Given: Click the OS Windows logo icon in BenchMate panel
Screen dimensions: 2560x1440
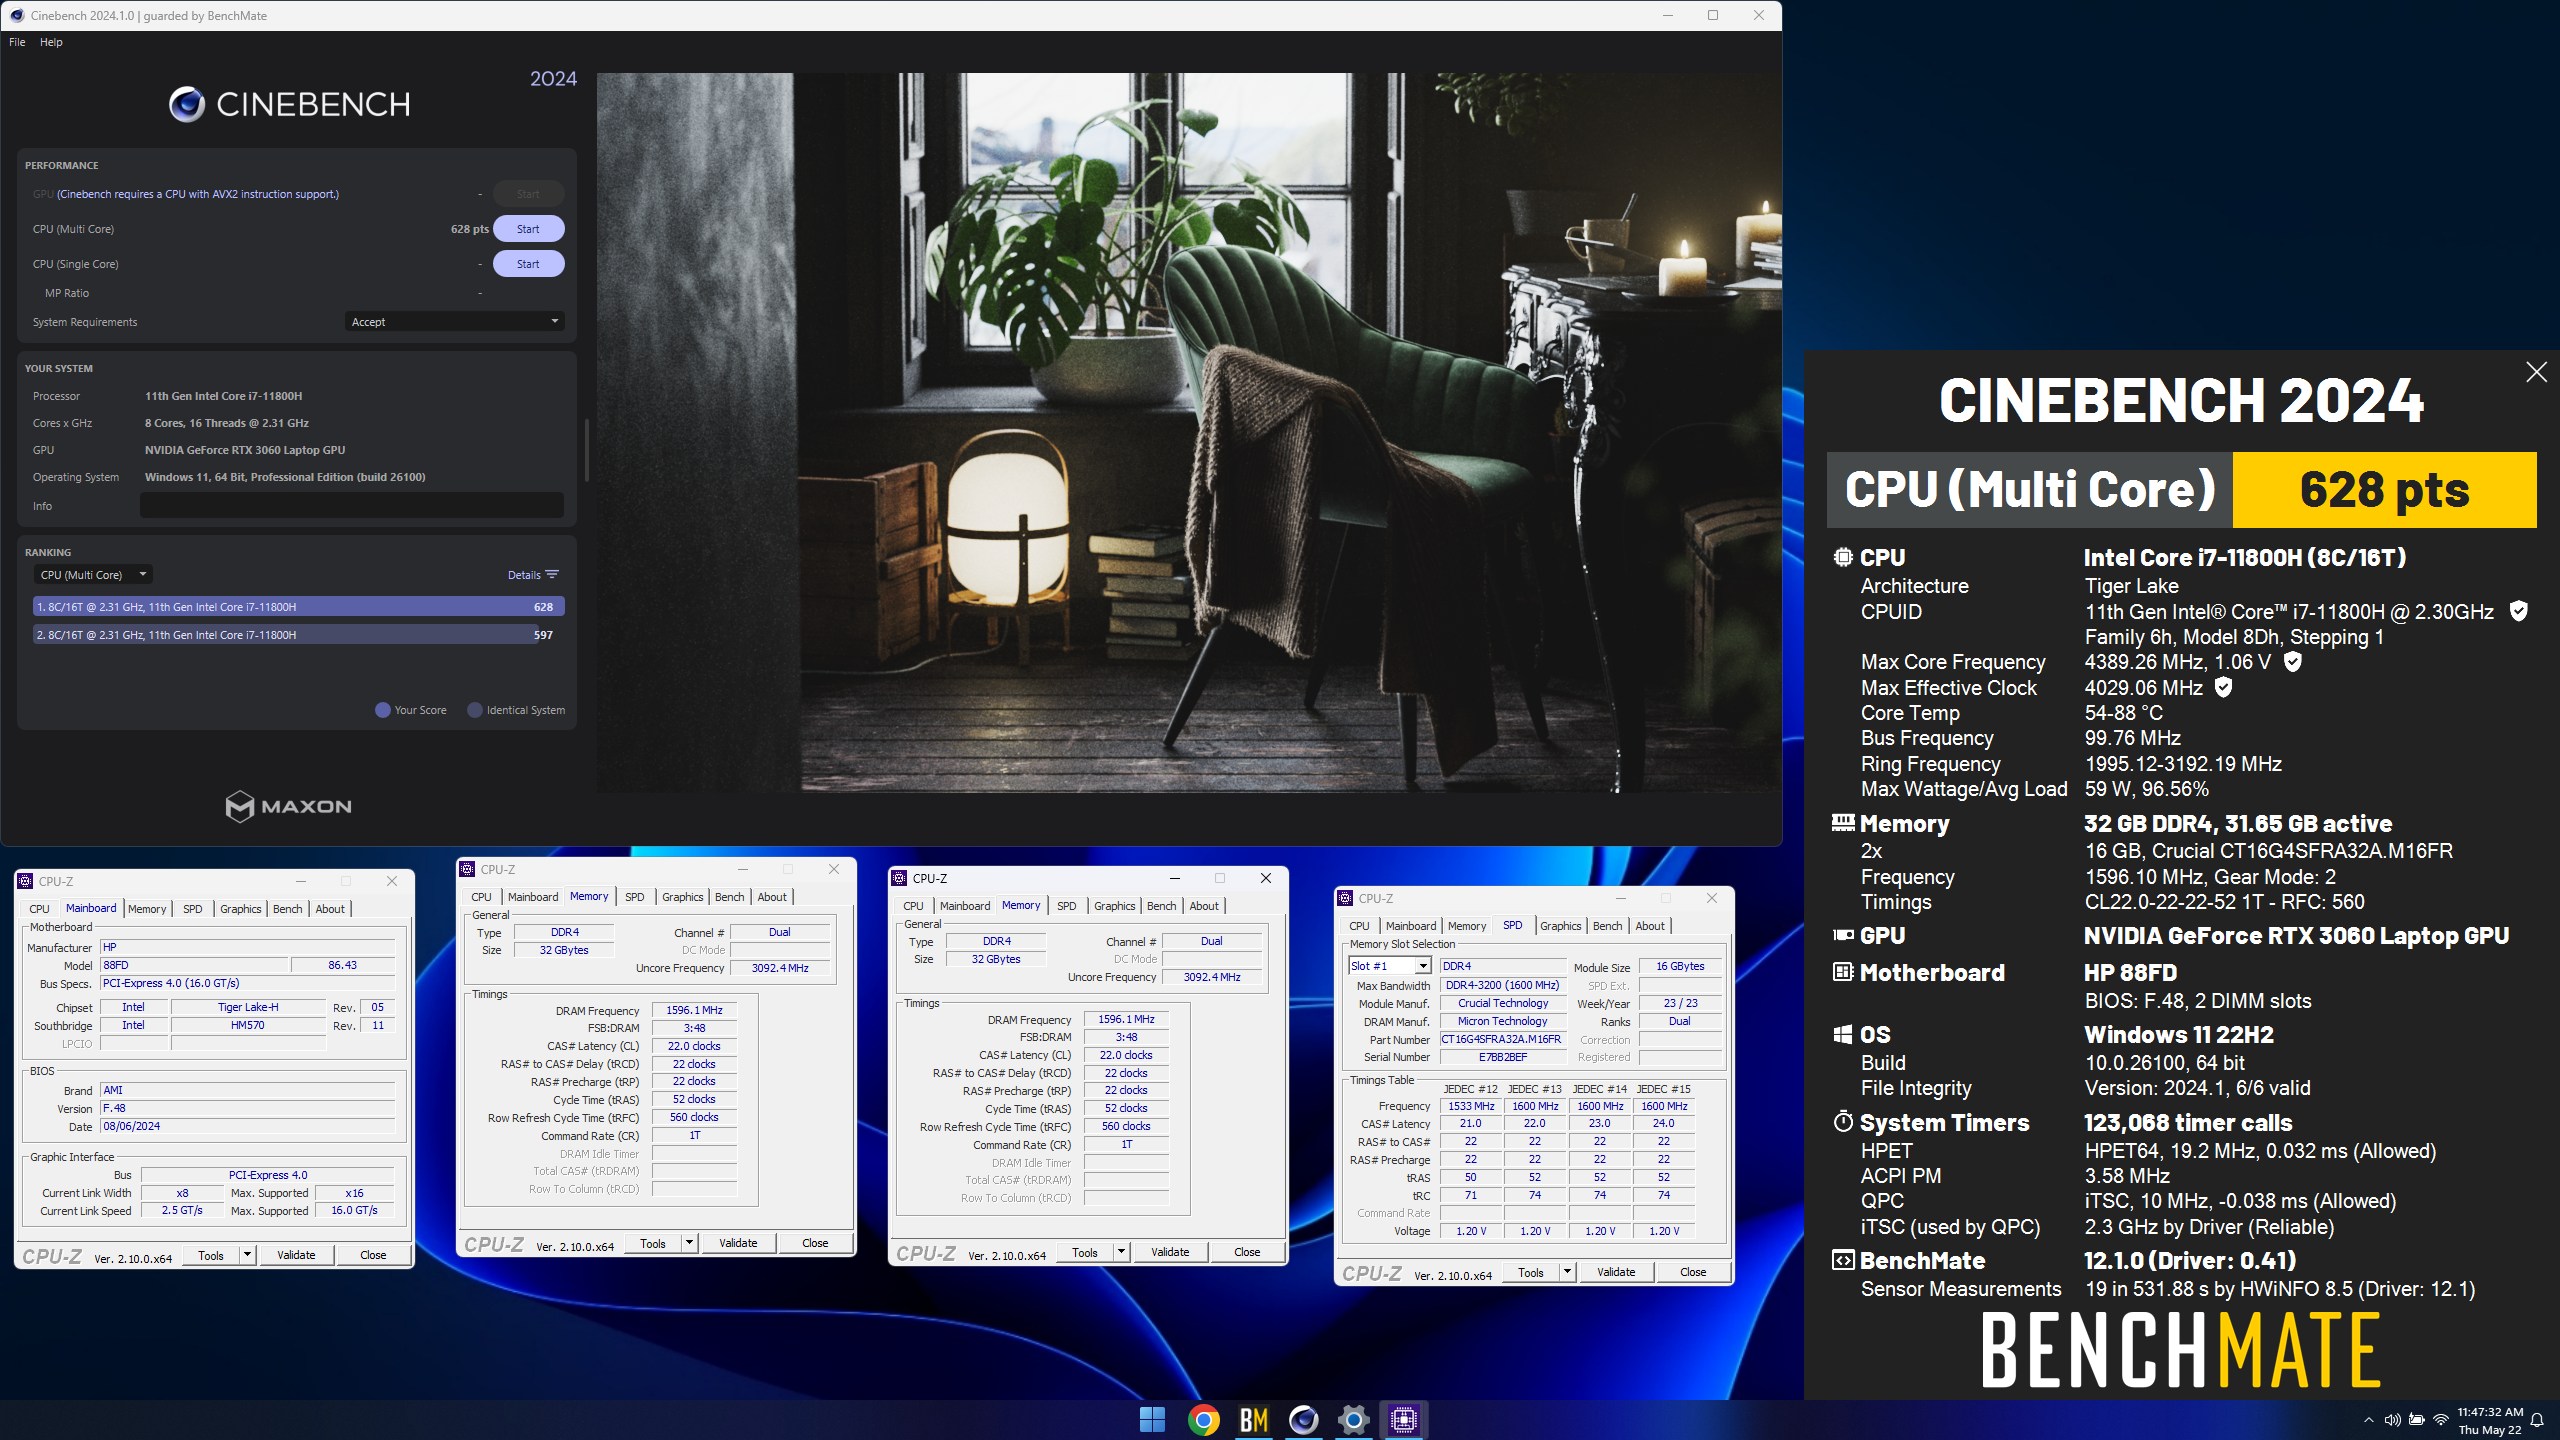Looking at the screenshot, I should pyautogui.click(x=1843, y=1034).
